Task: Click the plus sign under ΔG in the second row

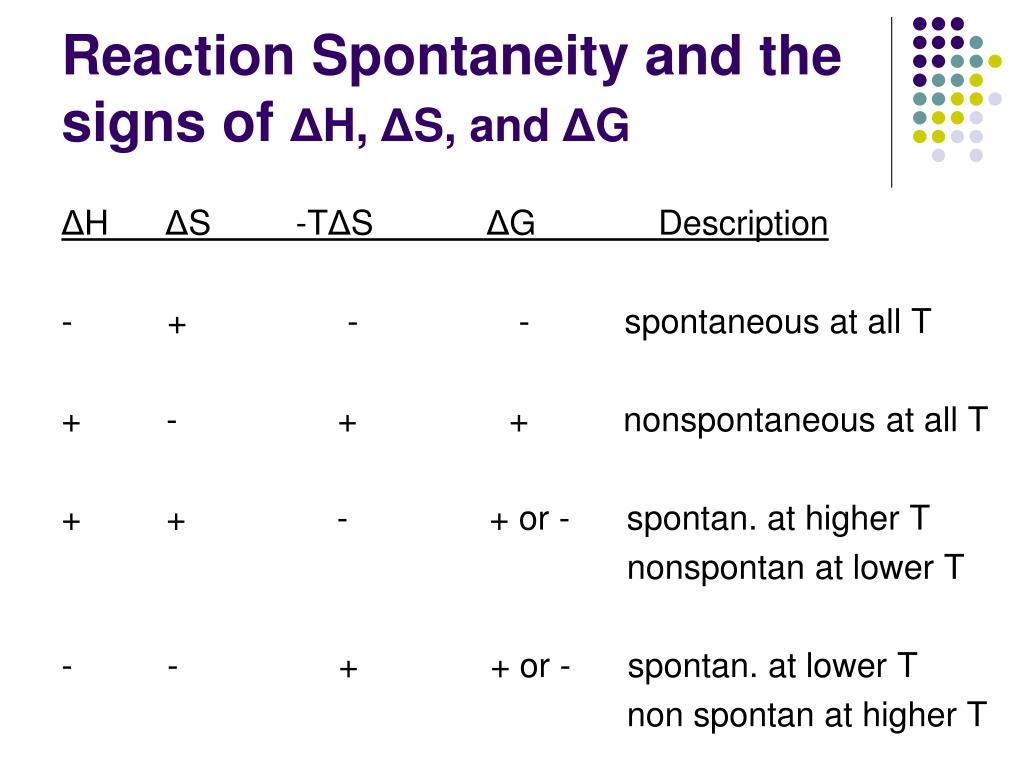Action: (x=519, y=424)
